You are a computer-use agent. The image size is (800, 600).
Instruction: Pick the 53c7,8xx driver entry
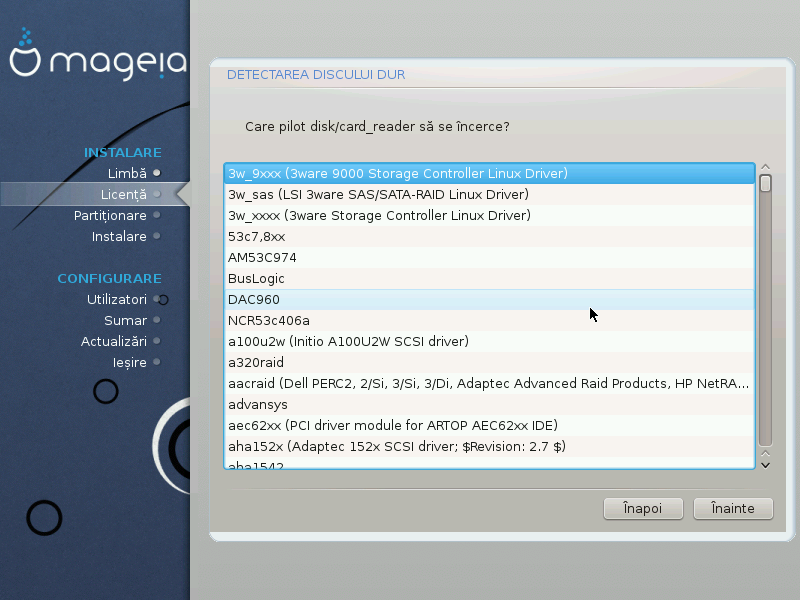coord(489,236)
